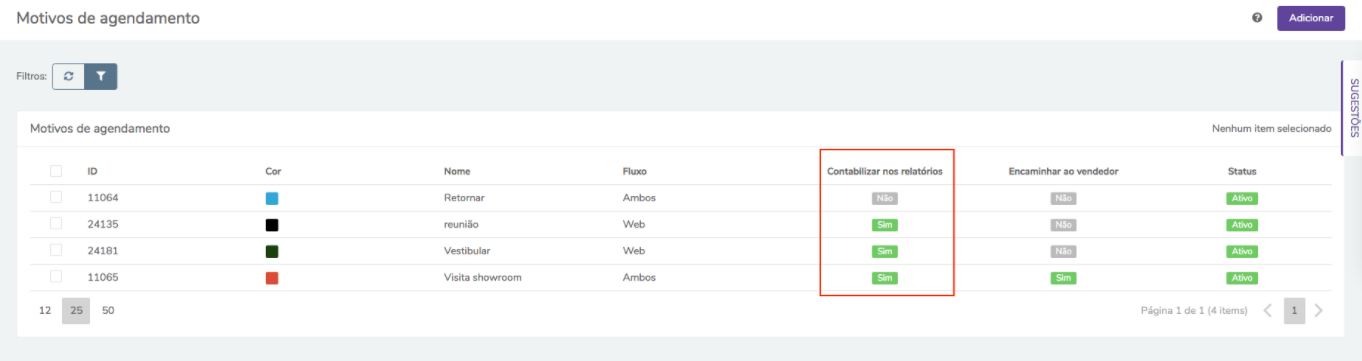
Task: Select page number 1 in pagination
Action: click(x=1294, y=311)
